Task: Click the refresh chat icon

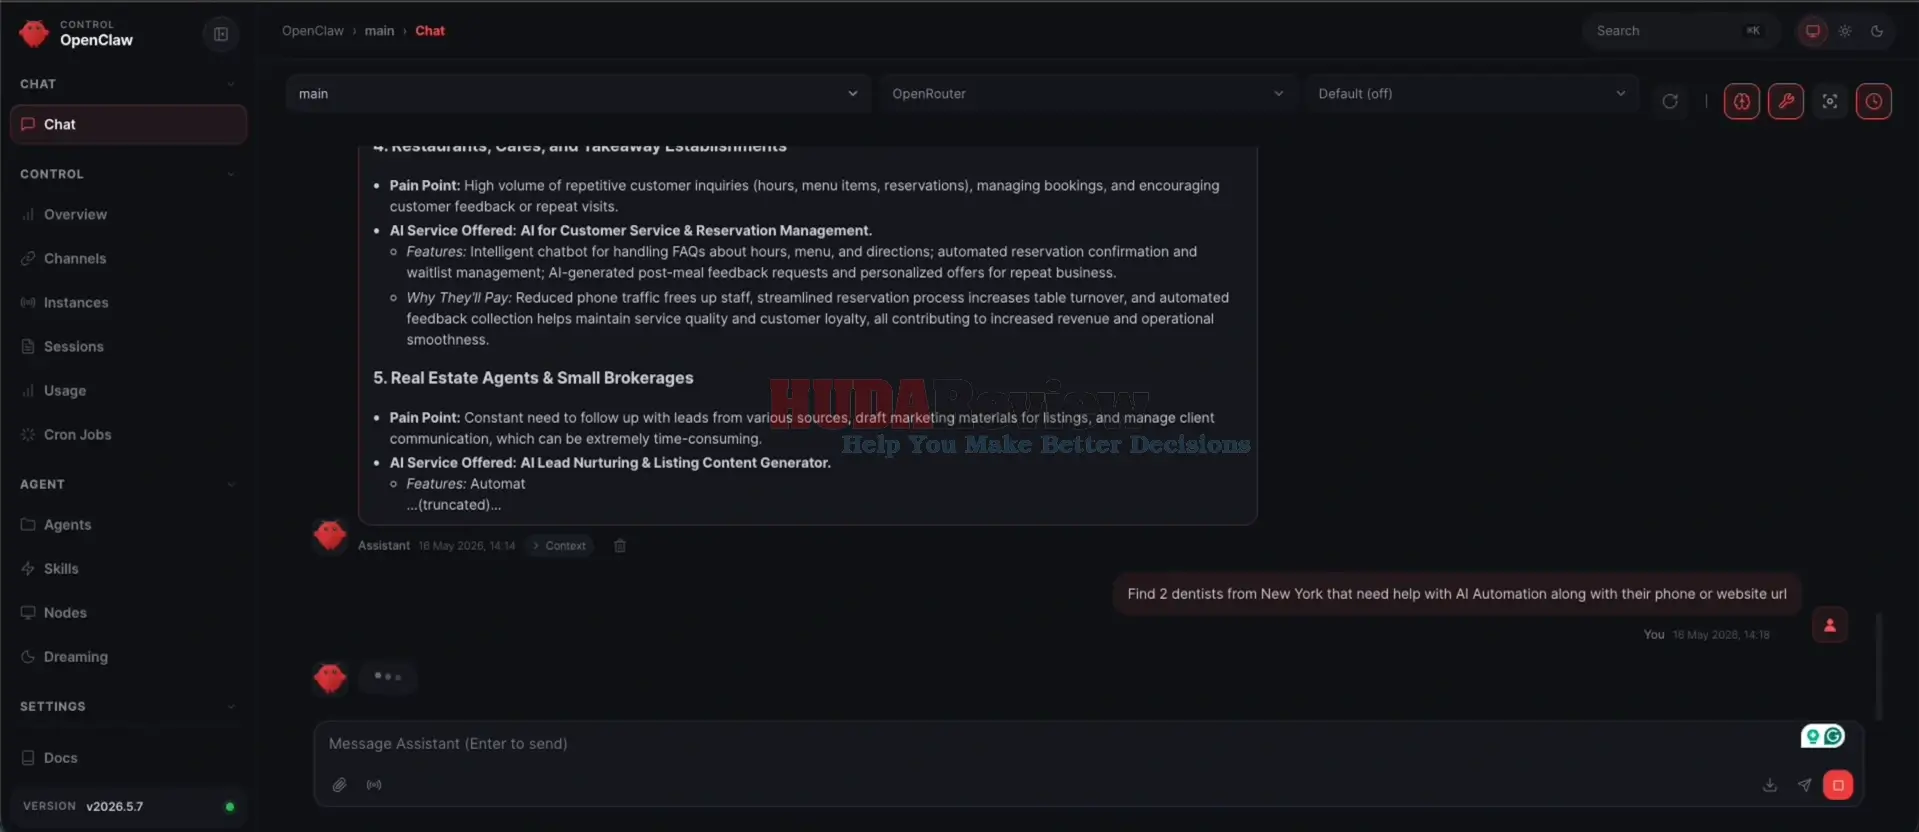Action: tap(1670, 101)
